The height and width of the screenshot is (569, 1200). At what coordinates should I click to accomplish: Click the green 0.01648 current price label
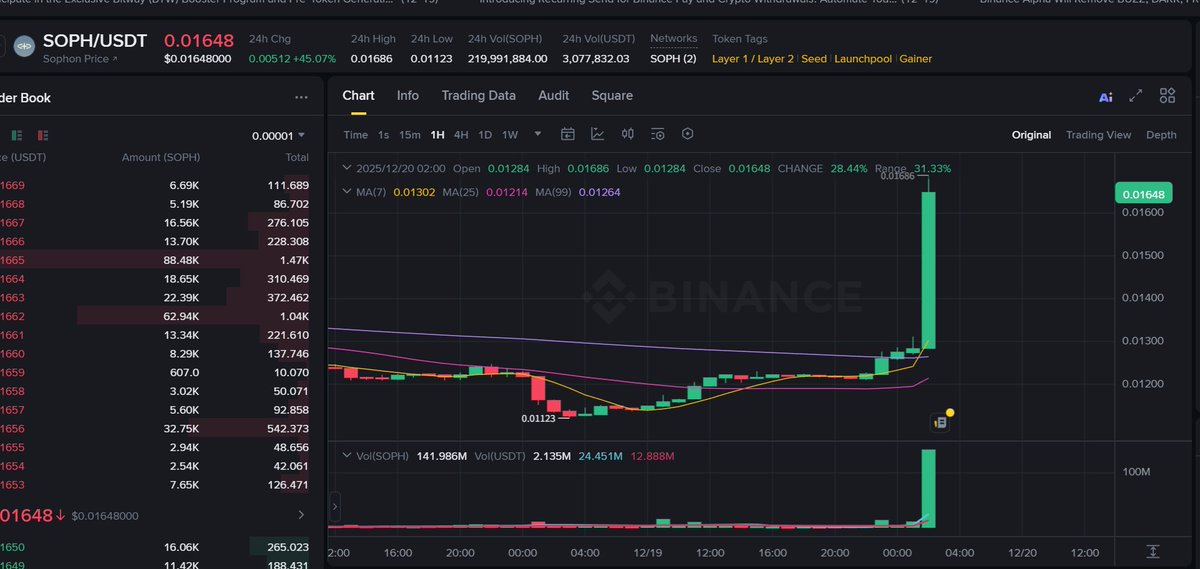point(1144,193)
